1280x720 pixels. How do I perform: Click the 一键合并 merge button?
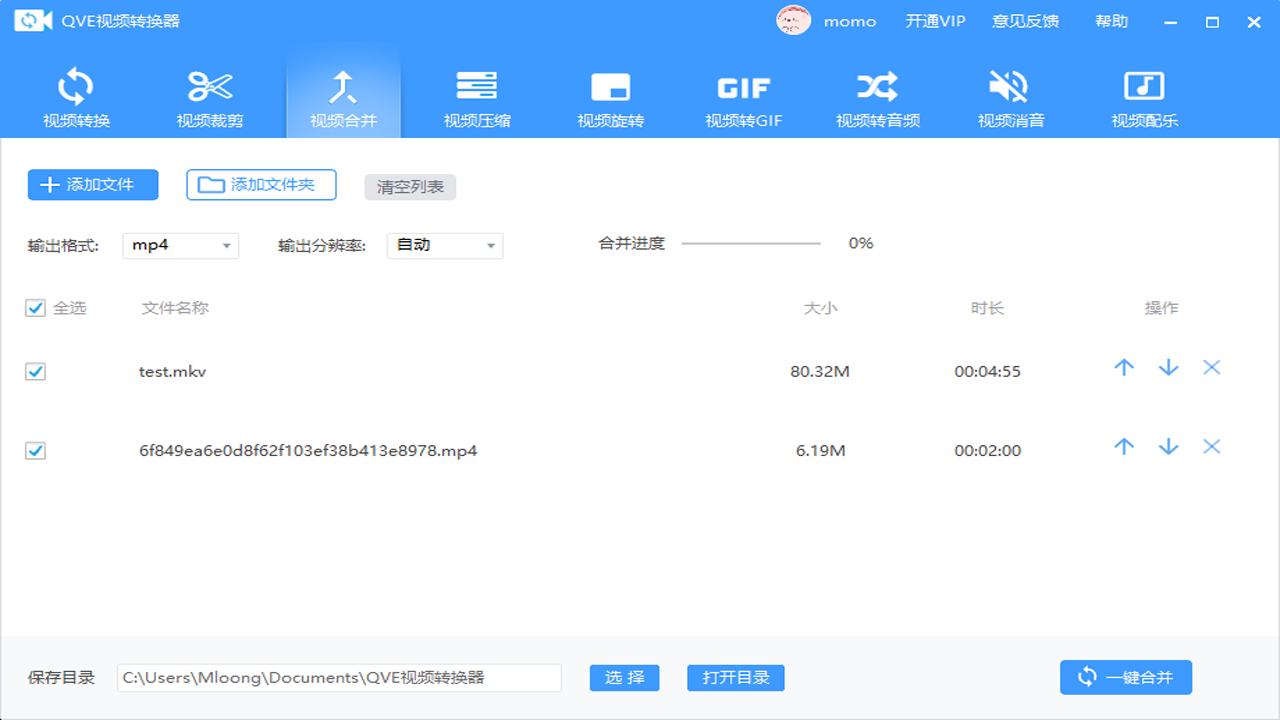tap(1126, 677)
